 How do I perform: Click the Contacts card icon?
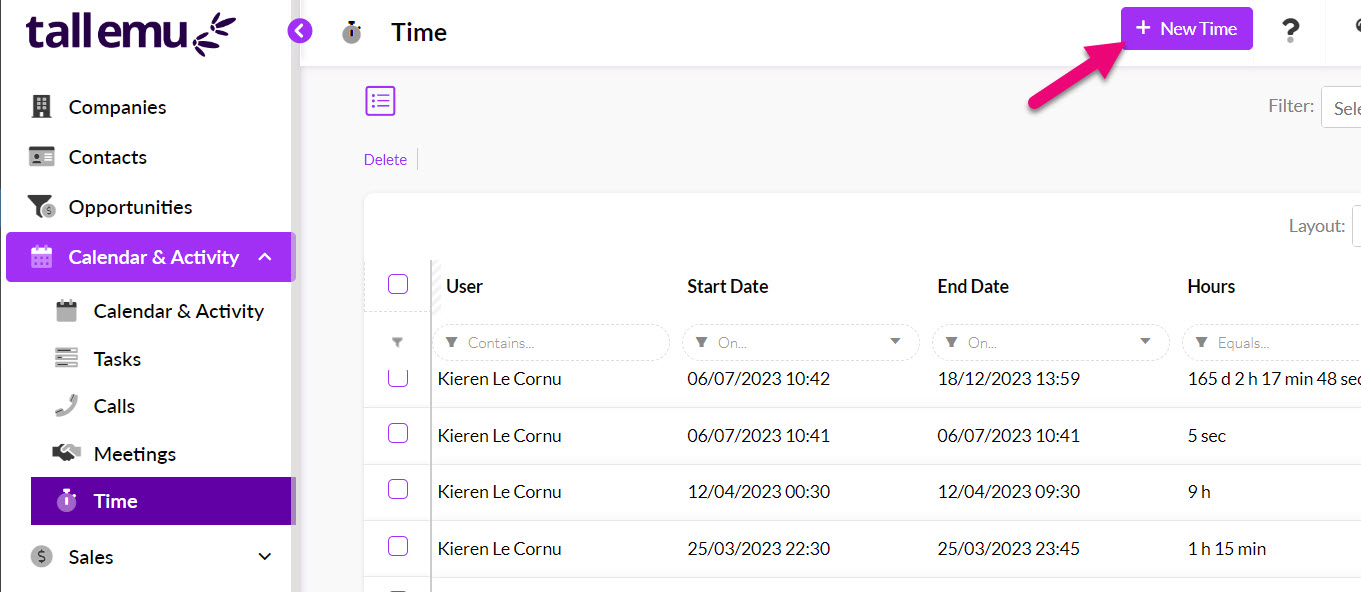pos(41,157)
